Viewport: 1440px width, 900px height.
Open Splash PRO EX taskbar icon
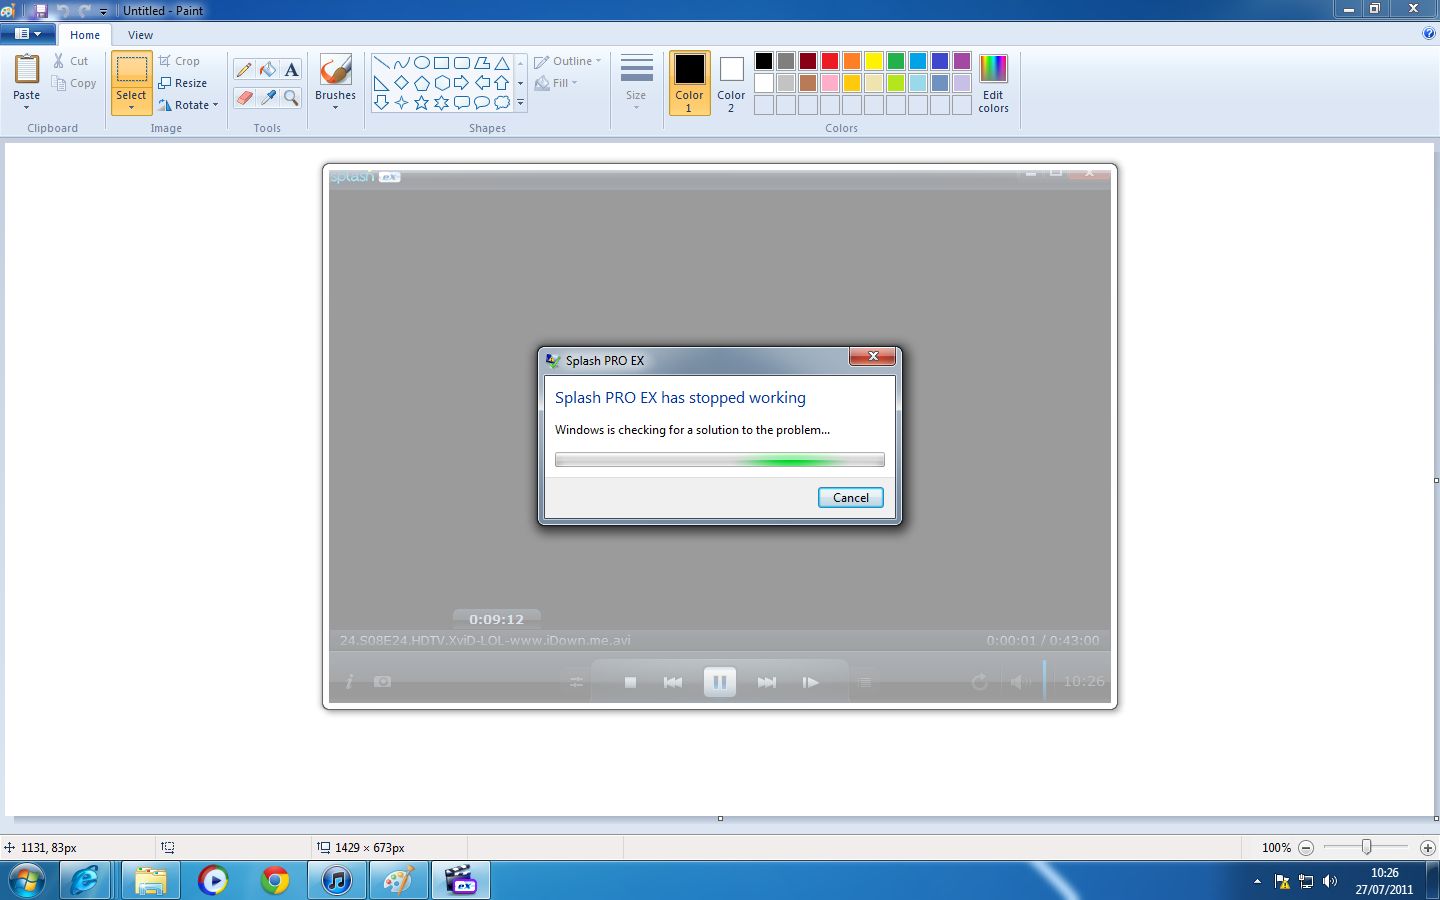tap(460, 881)
